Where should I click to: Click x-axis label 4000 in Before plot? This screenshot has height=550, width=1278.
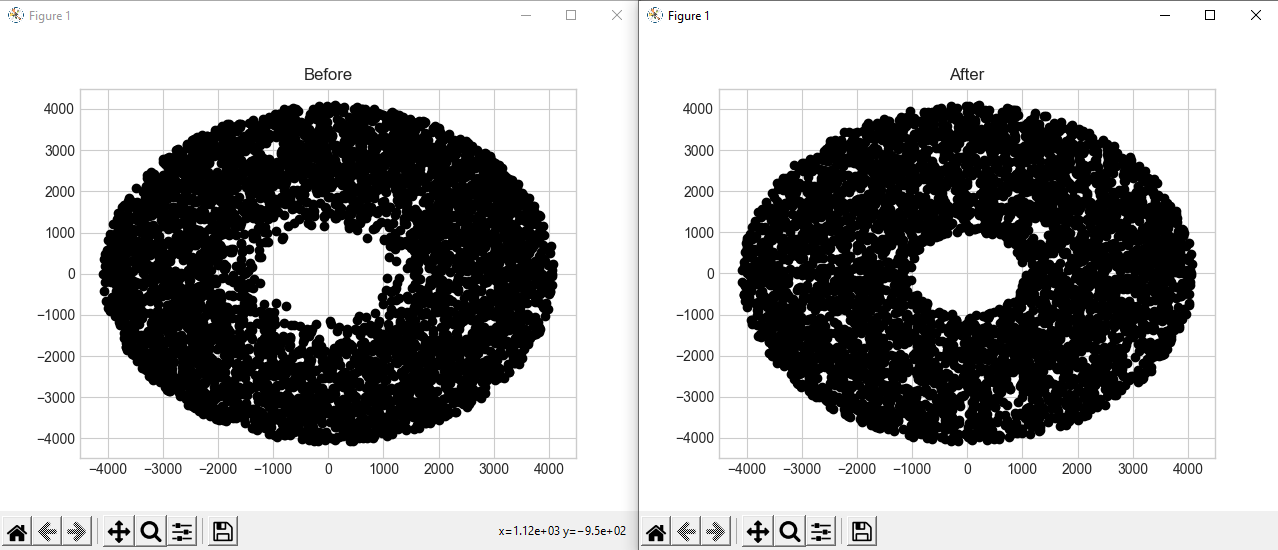(548, 469)
